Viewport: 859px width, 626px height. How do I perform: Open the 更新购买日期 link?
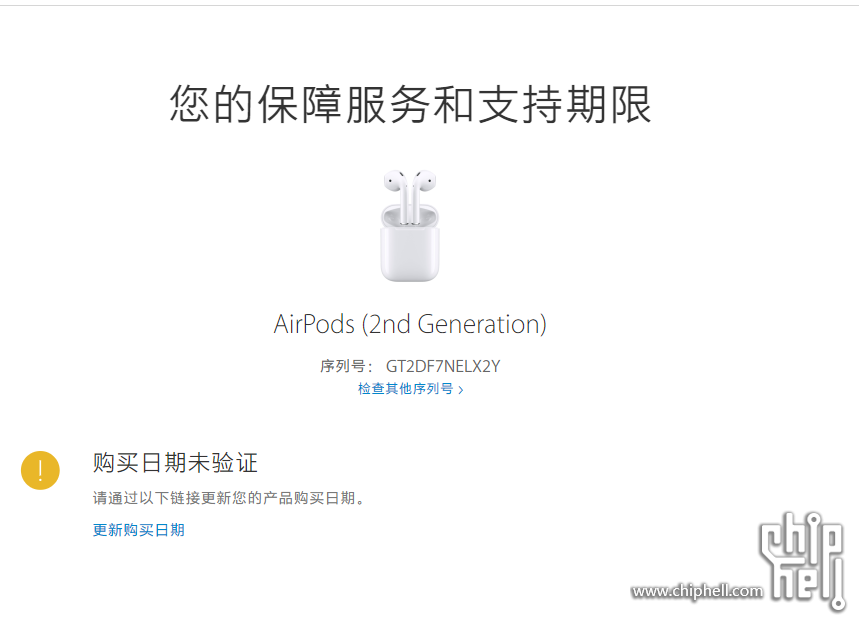(139, 530)
